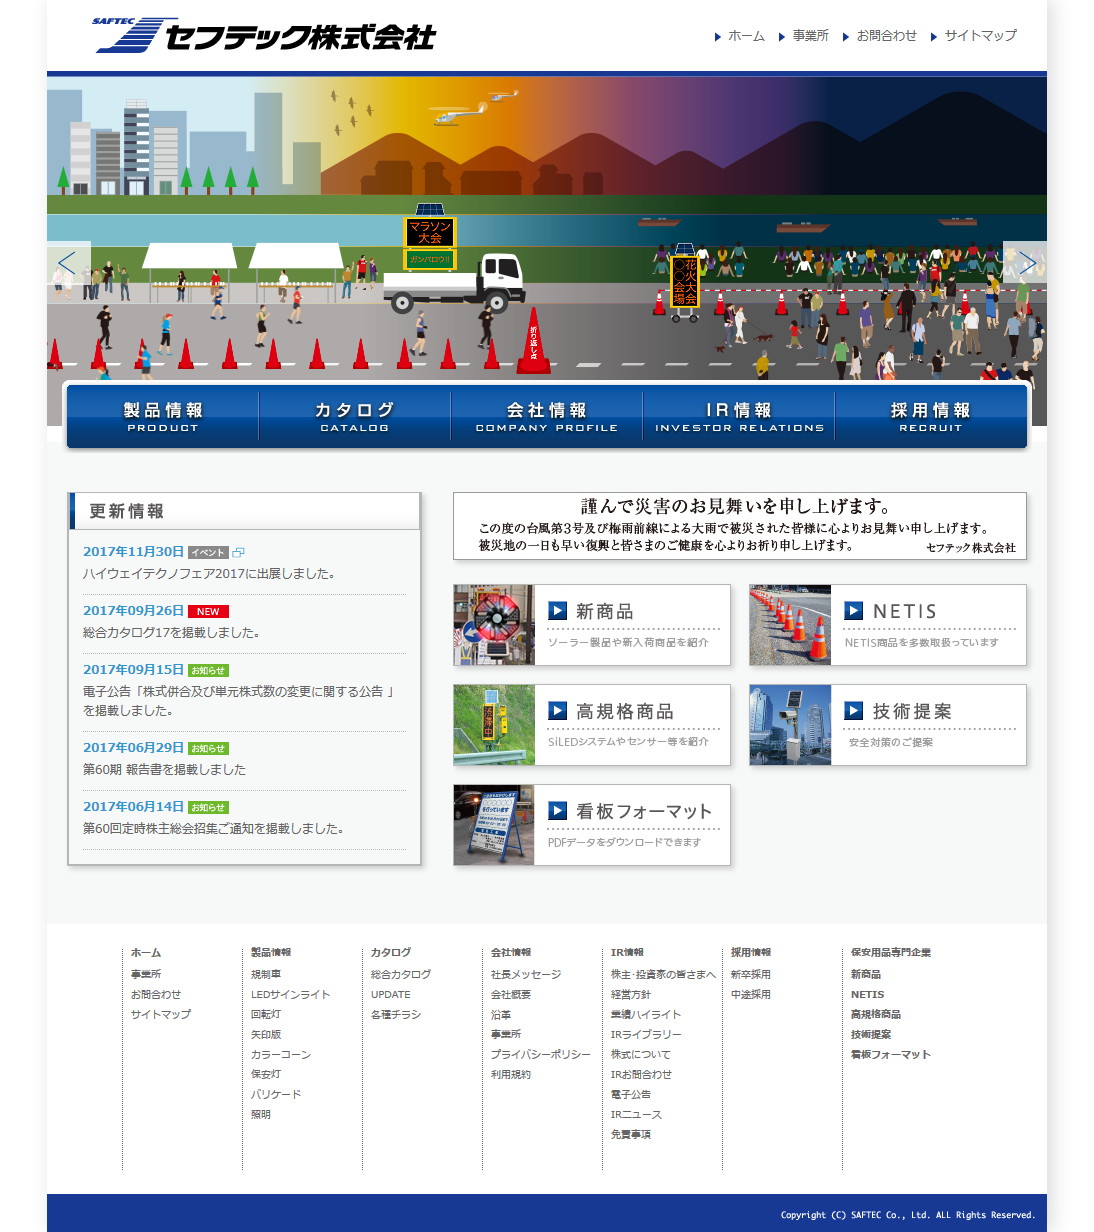This screenshot has height=1232, width=1094.
Task: Click the traffic cones thumbnail next to NETIS
Action: 789,624
